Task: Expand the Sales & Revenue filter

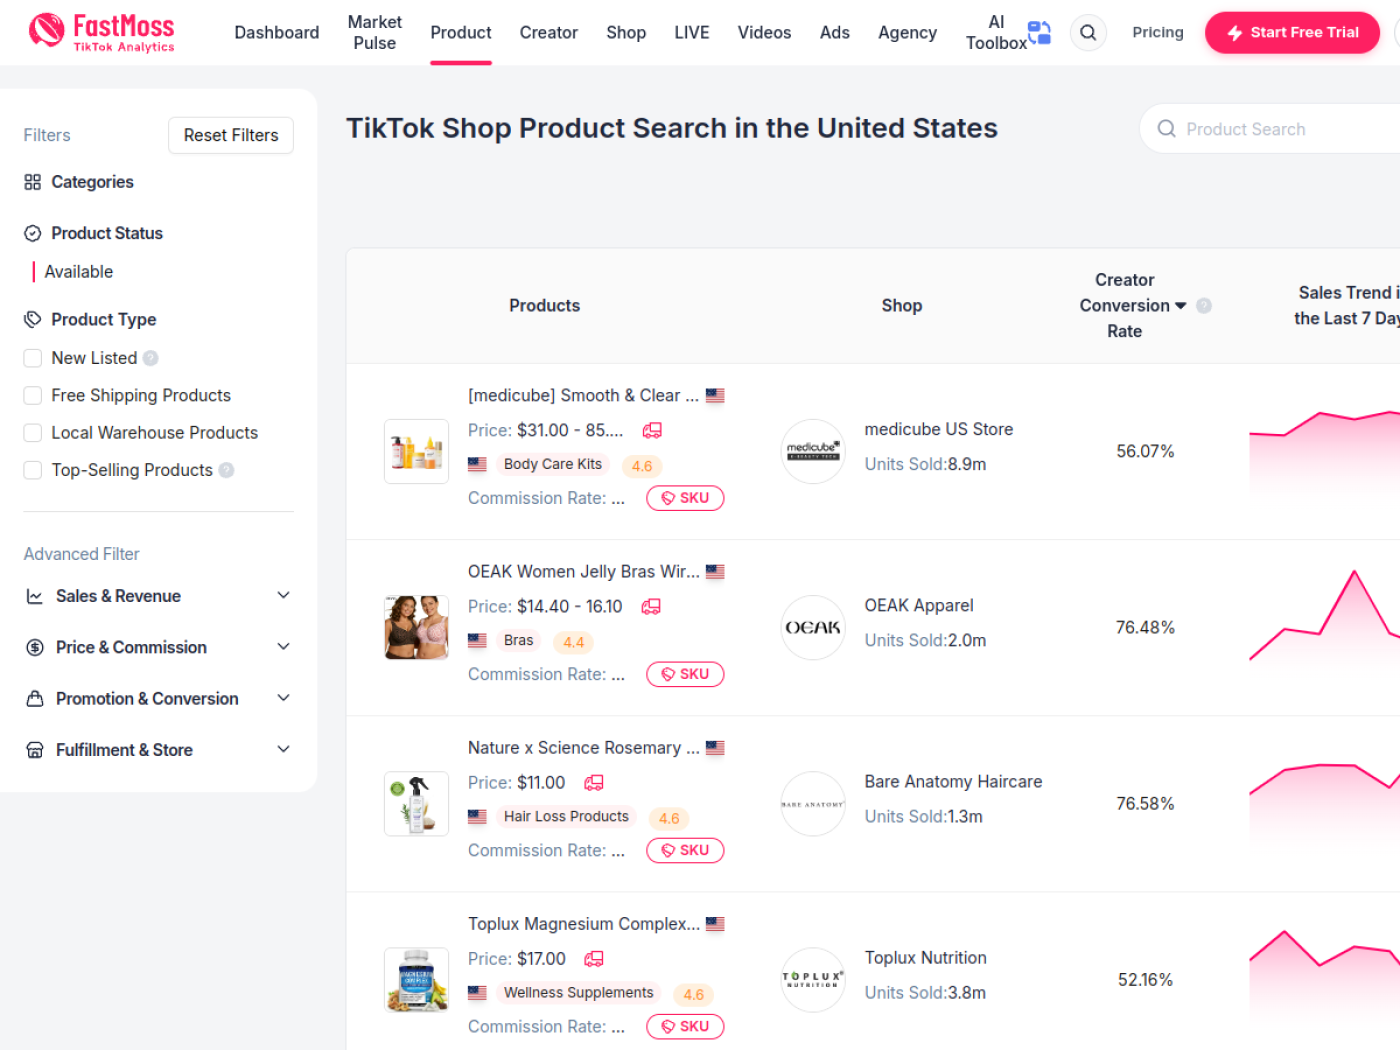Action: click(x=159, y=596)
